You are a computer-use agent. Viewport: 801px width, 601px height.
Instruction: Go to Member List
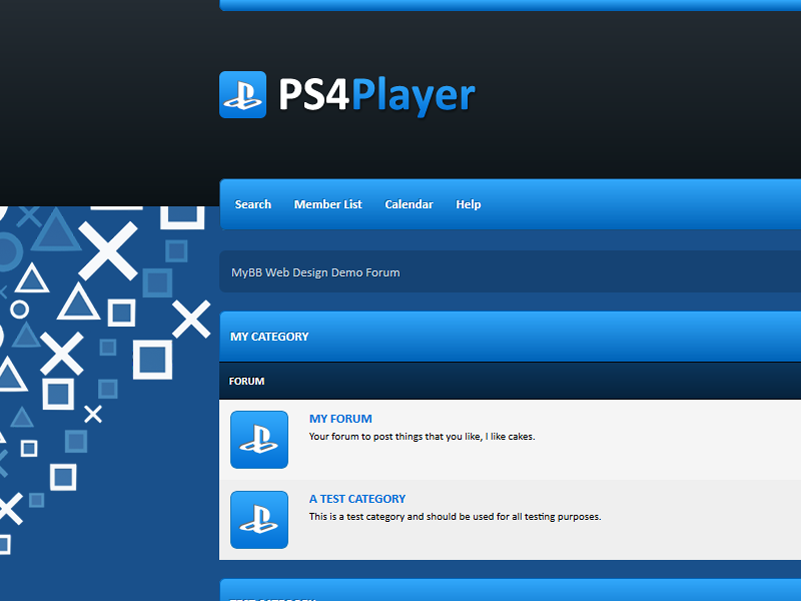pyautogui.click(x=328, y=204)
